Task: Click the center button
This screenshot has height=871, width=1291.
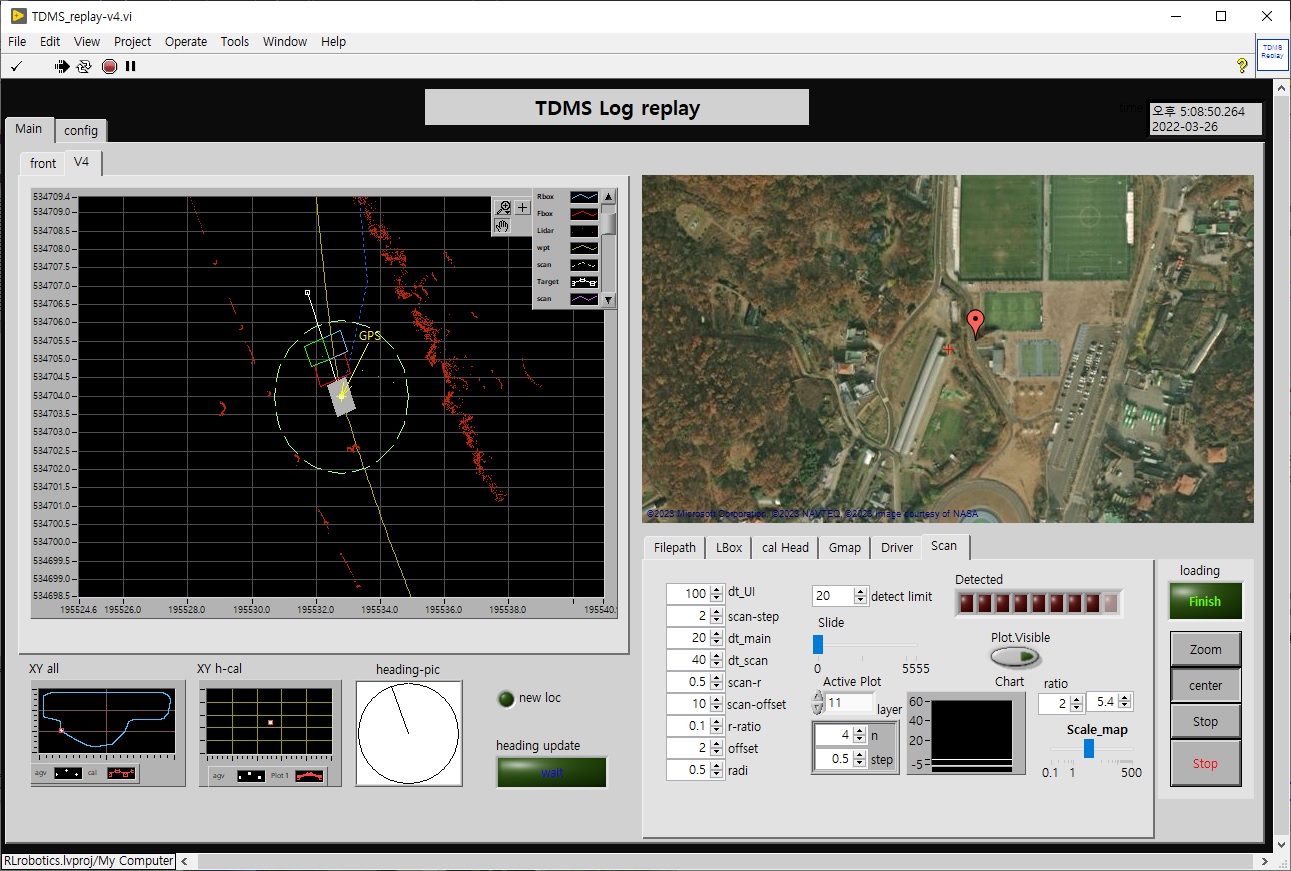Action: click(x=1205, y=685)
